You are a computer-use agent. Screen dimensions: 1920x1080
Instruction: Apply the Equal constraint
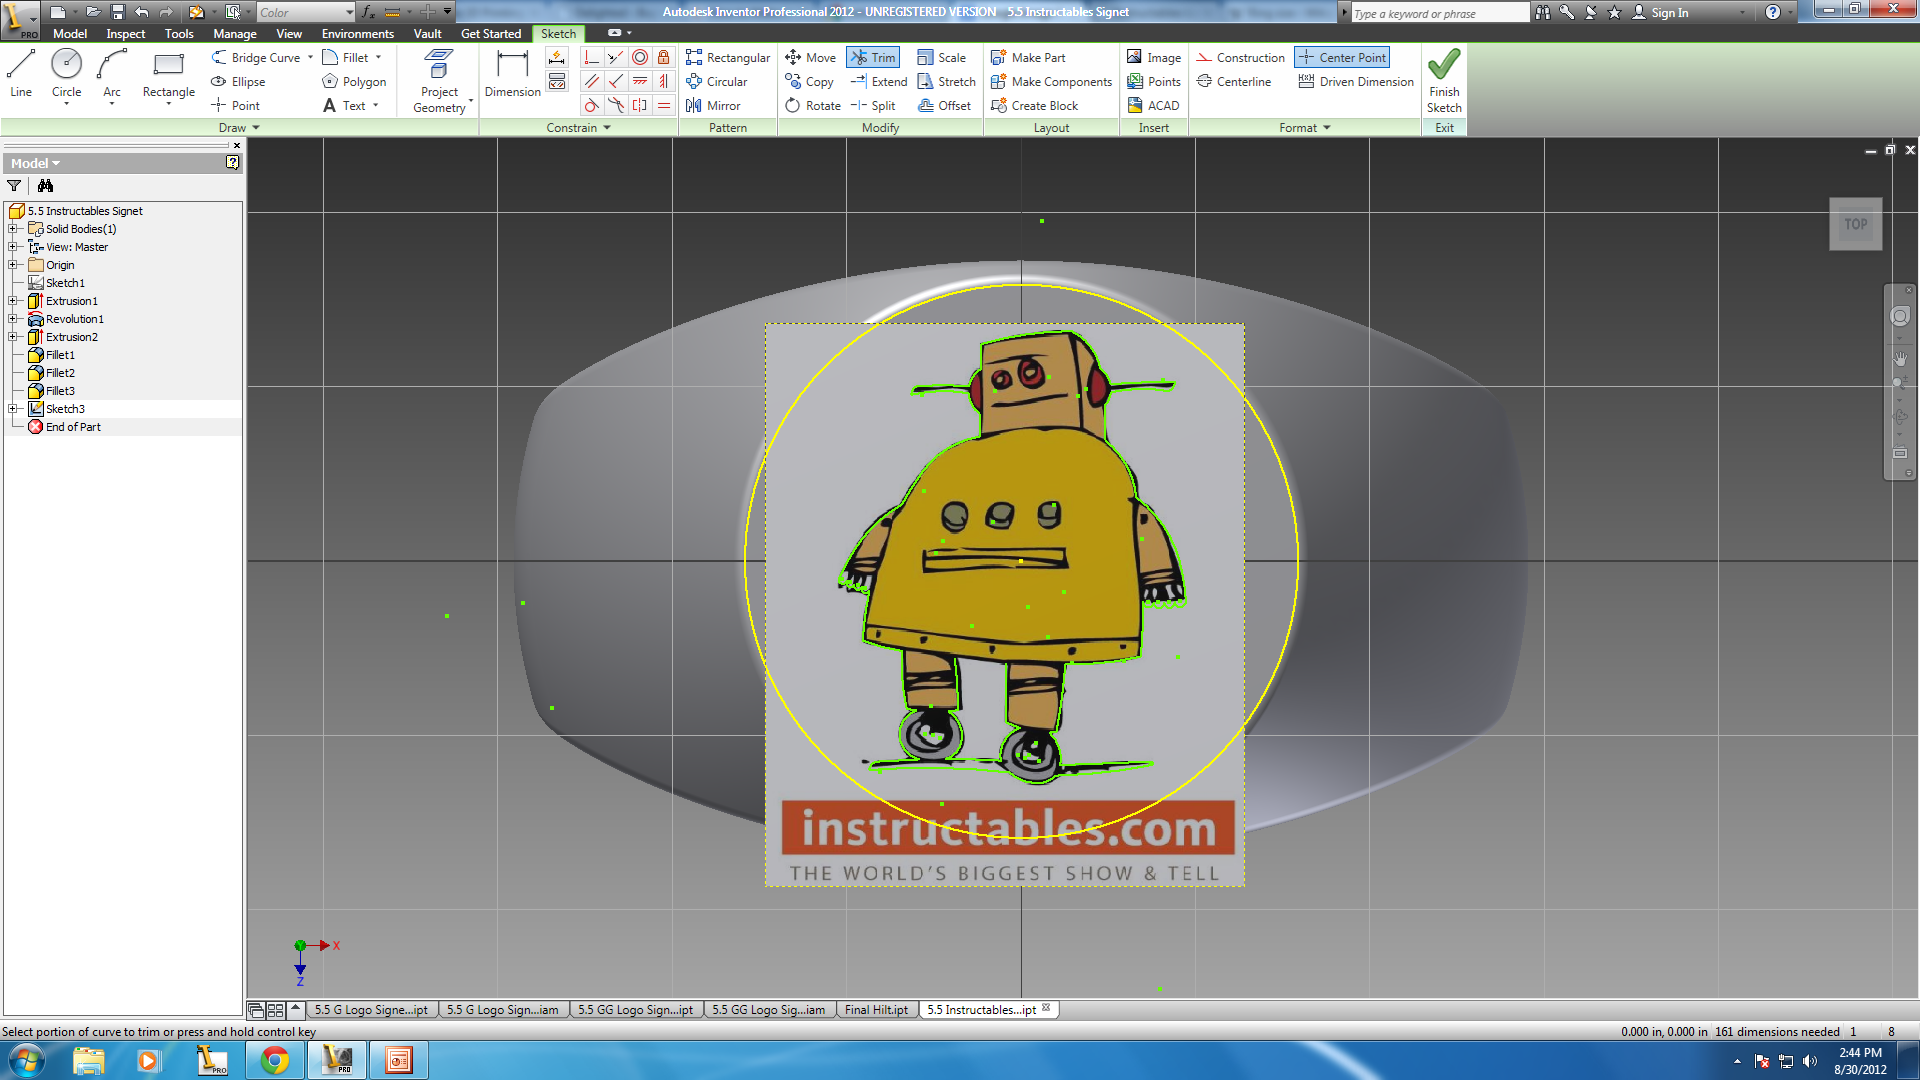663,105
